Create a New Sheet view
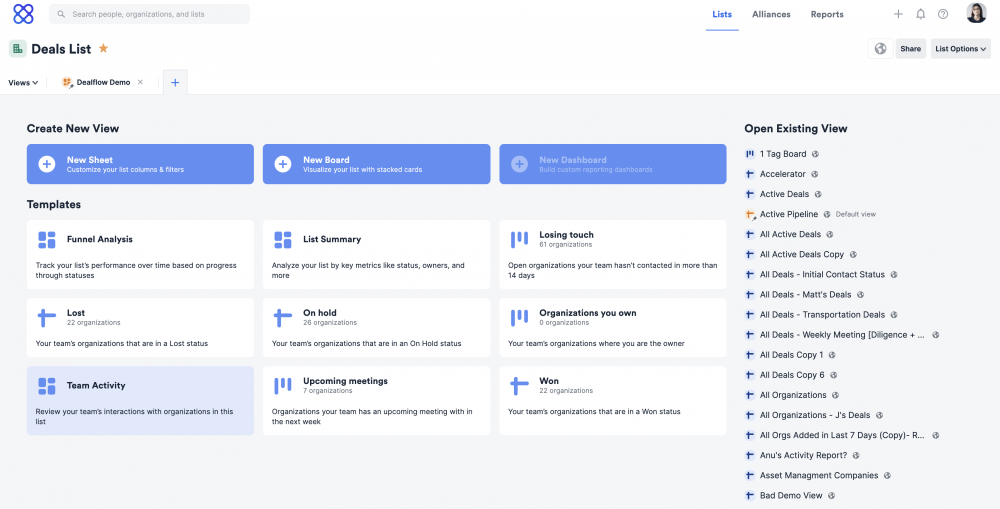Viewport: 1000px width, 509px height. tap(140, 164)
